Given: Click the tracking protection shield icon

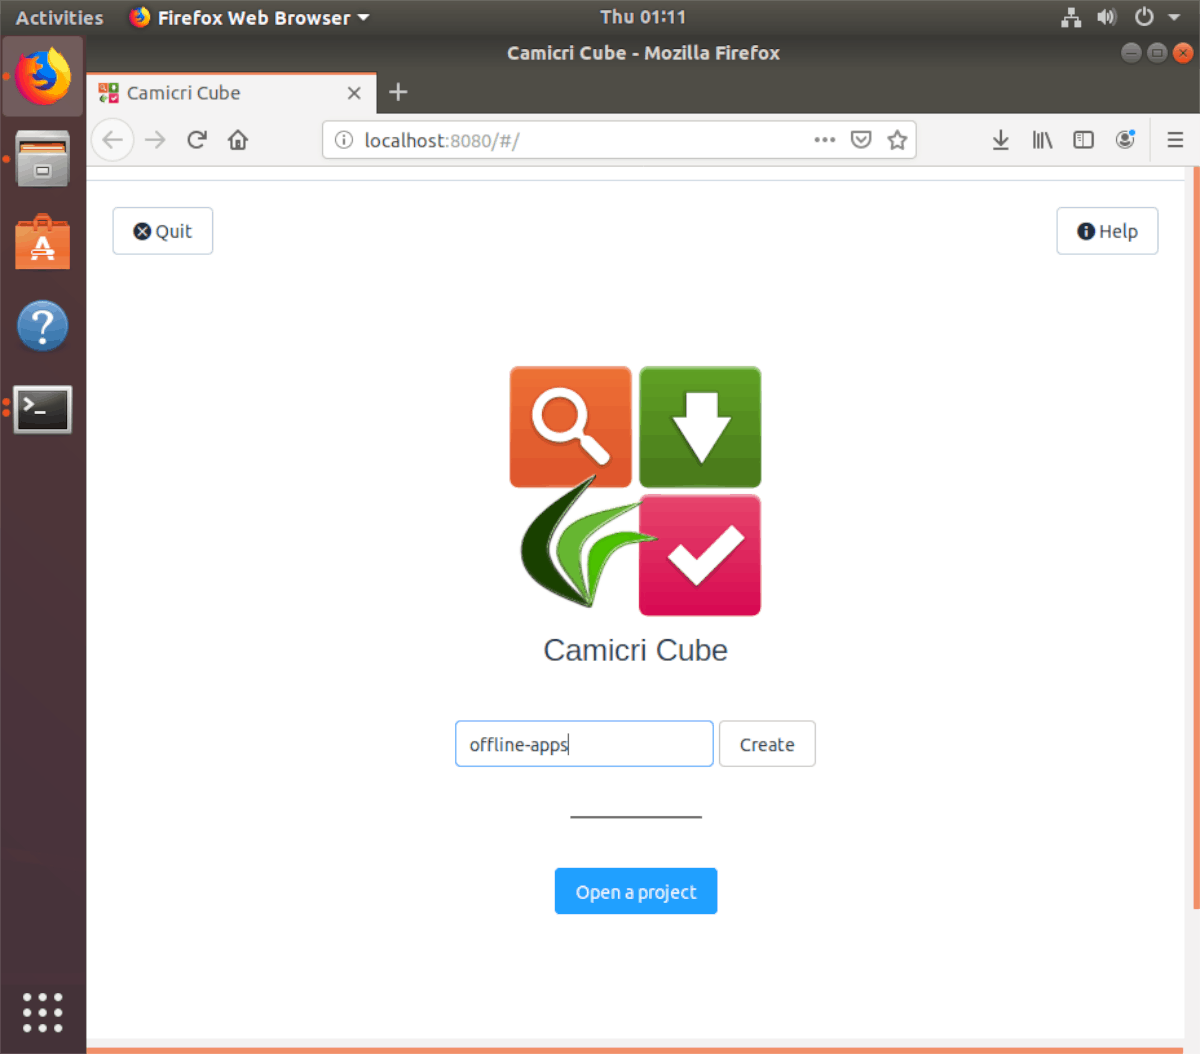Looking at the screenshot, I should click(x=861, y=140).
